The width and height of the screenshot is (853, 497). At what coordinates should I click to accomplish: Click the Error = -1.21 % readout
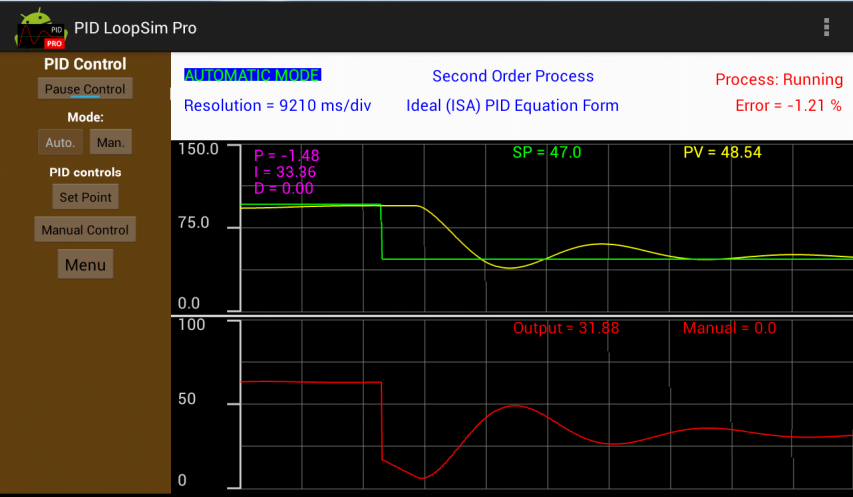pyautogui.click(x=788, y=105)
